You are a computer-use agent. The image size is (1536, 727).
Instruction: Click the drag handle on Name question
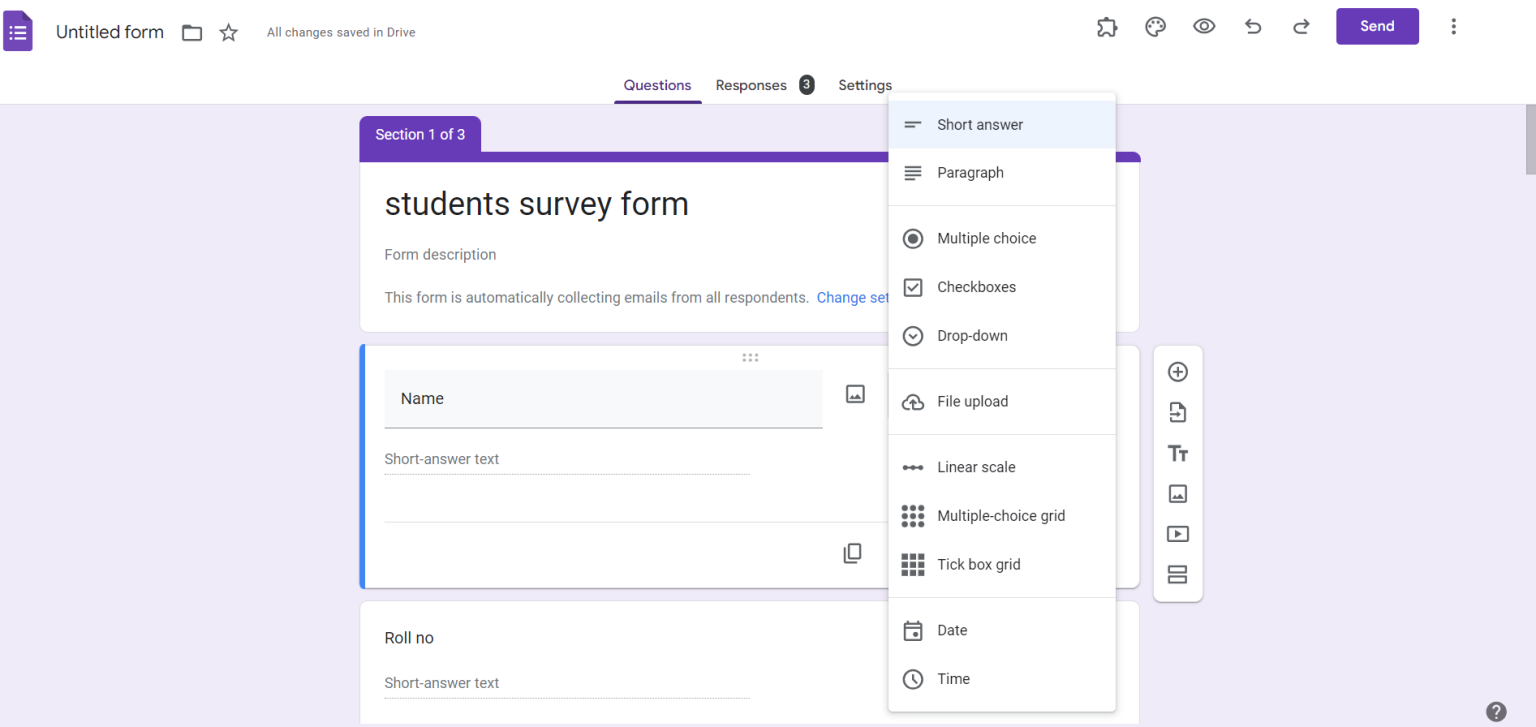point(750,357)
